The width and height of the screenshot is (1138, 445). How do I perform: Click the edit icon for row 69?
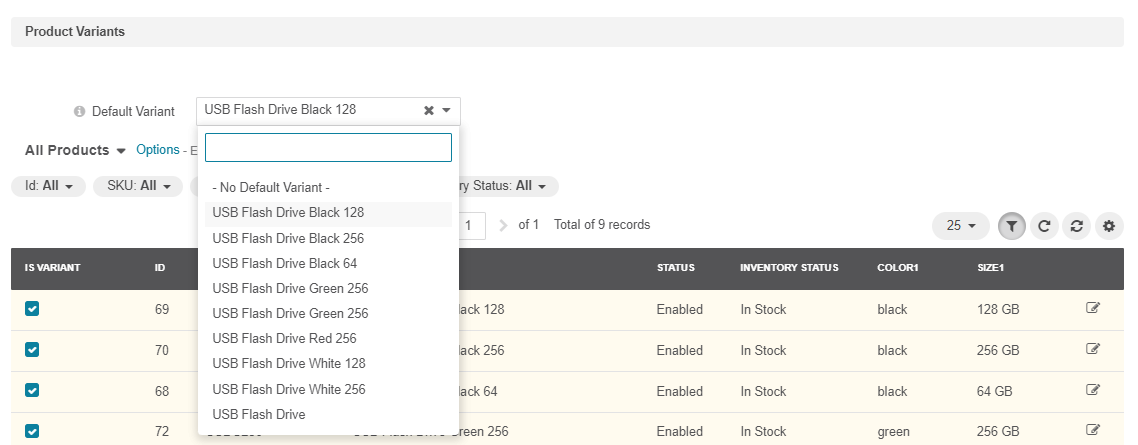click(1093, 309)
